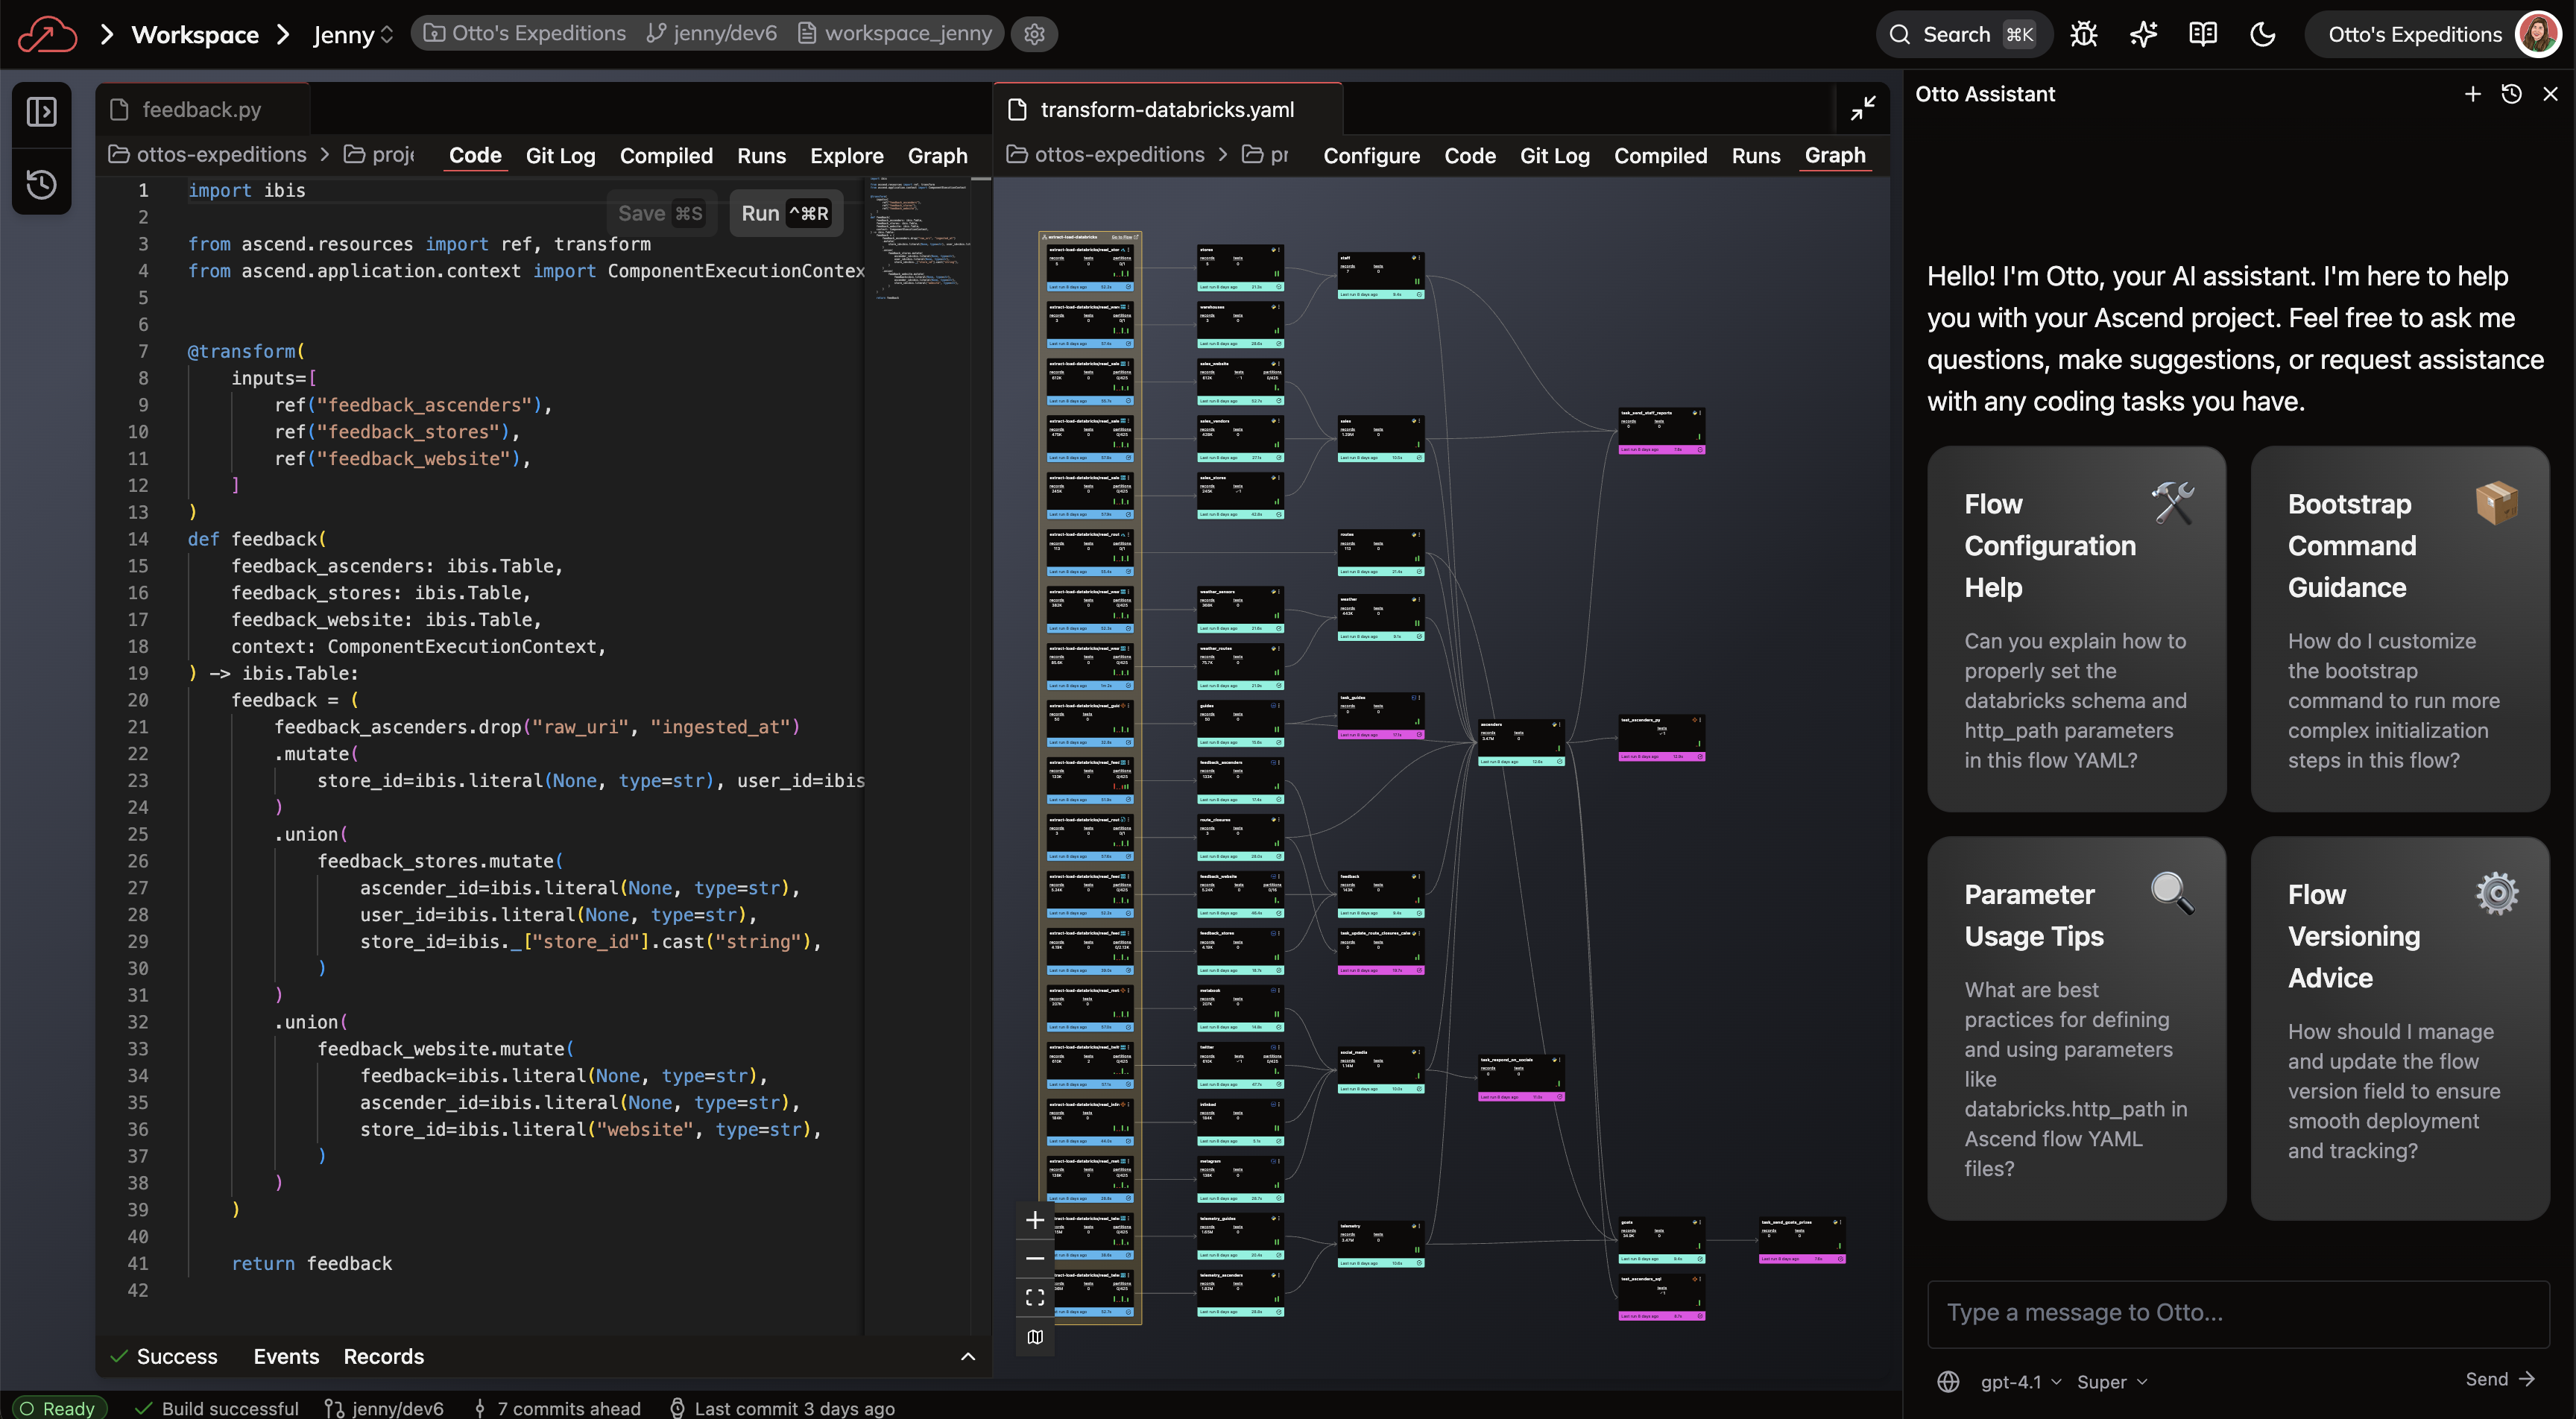This screenshot has height=1419, width=2576.
Task: Click the Run button
Action: click(785, 213)
